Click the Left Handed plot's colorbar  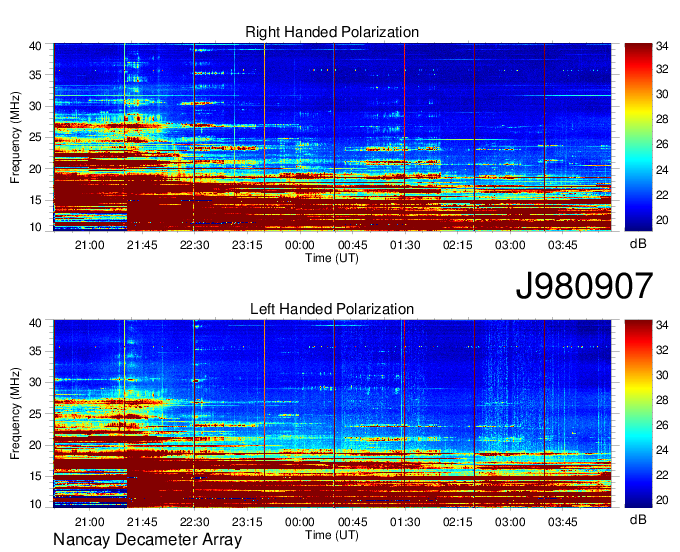tap(638, 414)
